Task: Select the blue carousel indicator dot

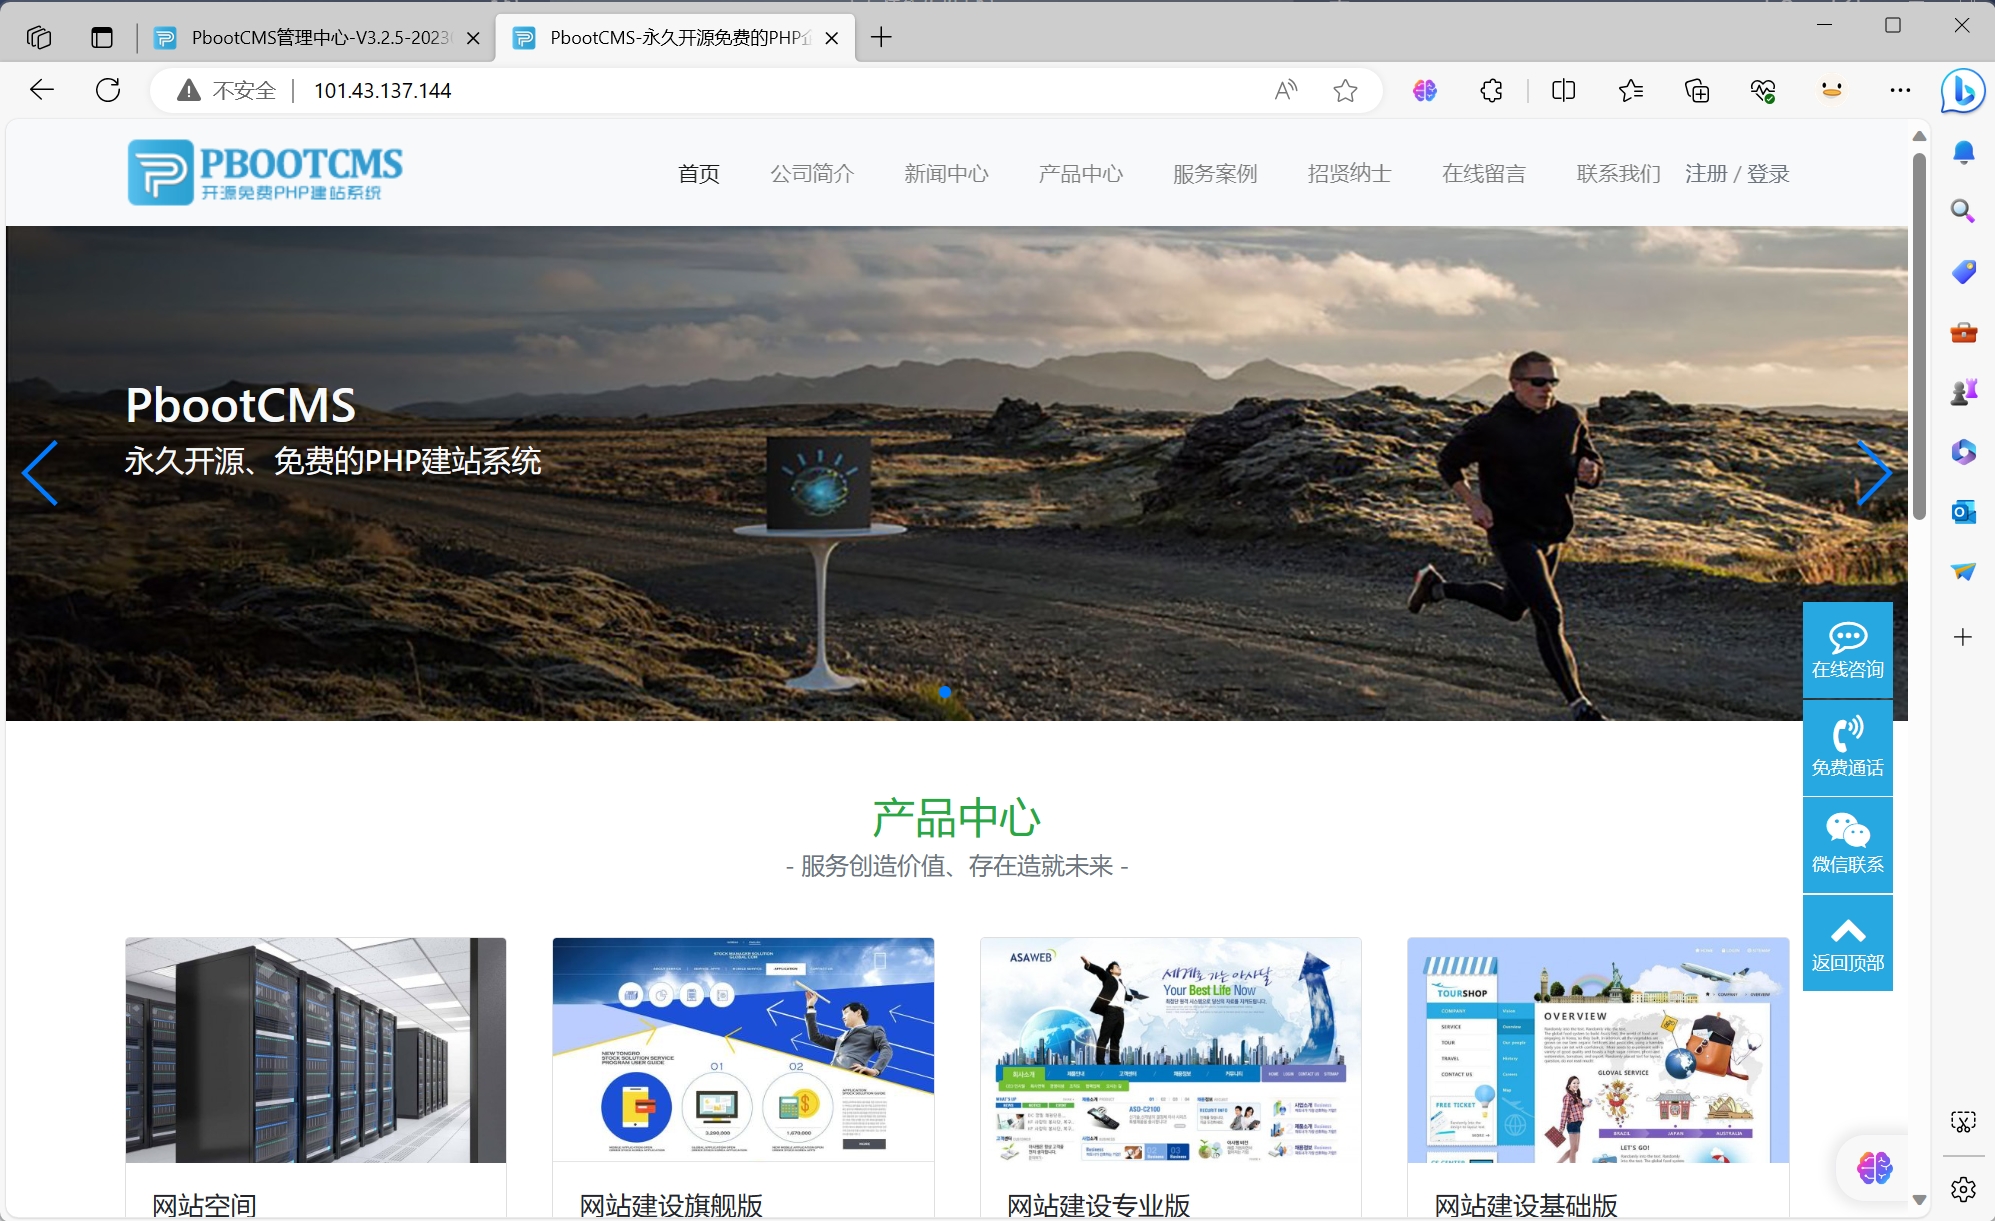Action: click(x=945, y=691)
